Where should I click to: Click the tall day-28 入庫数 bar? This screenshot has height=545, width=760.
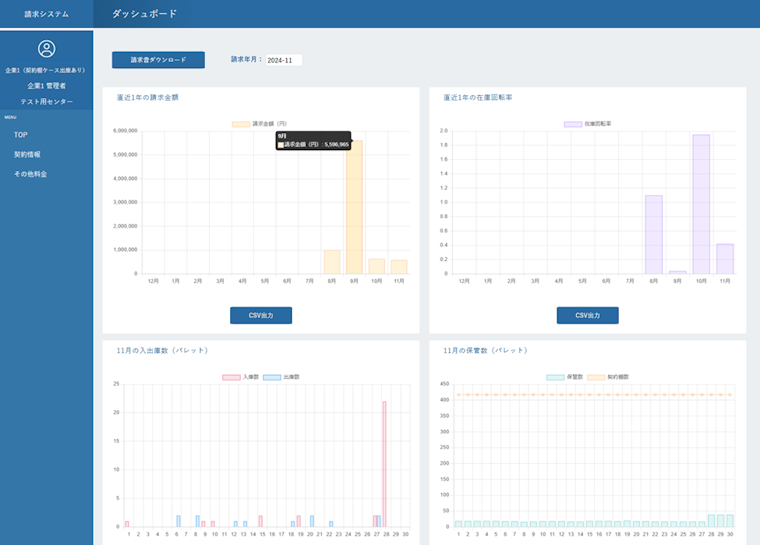click(384, 465)
